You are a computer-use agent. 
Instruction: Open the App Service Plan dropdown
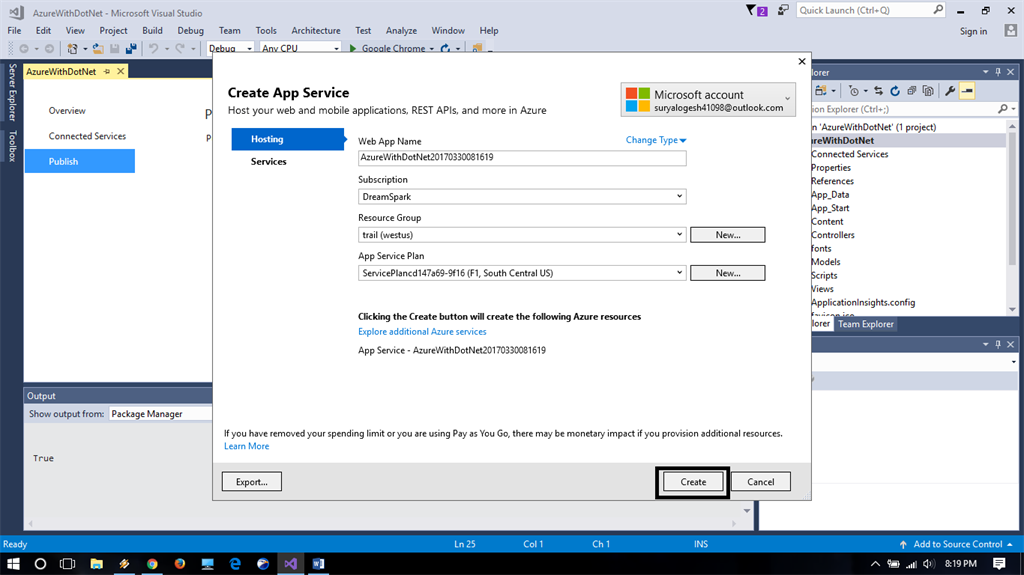(x=522, y=273)
